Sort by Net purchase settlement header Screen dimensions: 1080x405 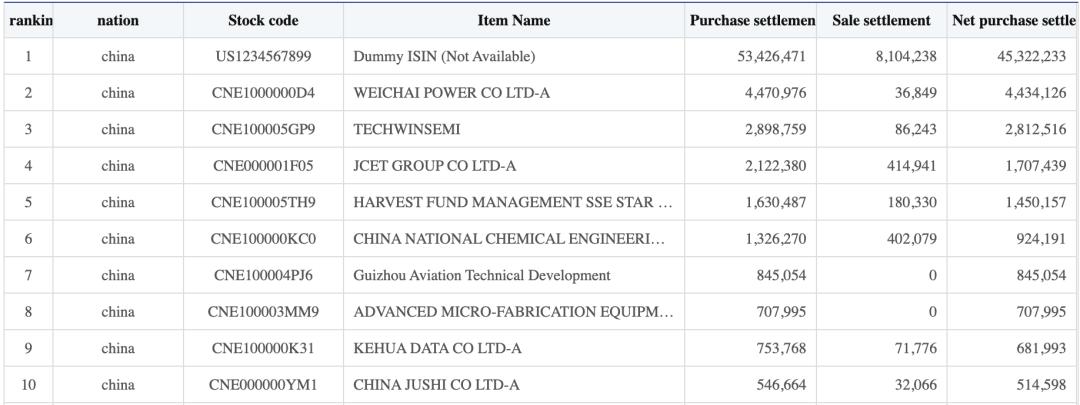tap(1013, 21)
